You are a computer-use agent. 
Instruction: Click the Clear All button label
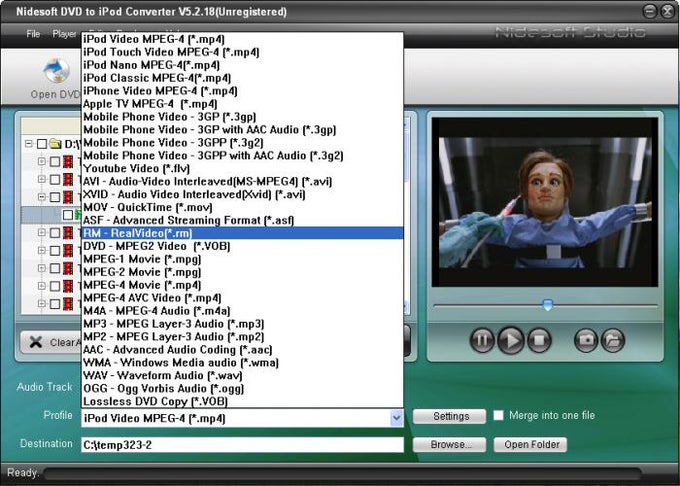click(x=65, y=342)
